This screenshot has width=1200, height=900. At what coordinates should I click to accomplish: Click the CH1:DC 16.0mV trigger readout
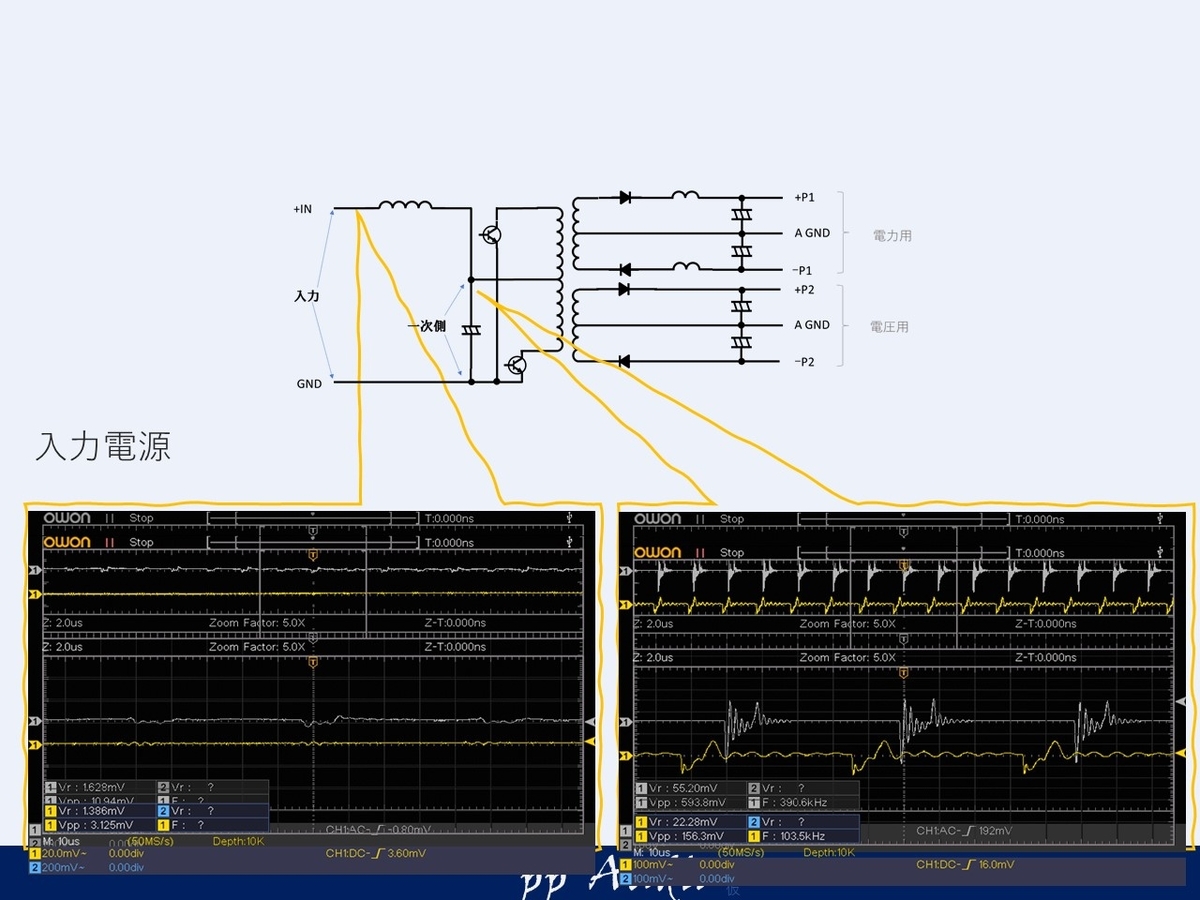(x=965, y=864)
